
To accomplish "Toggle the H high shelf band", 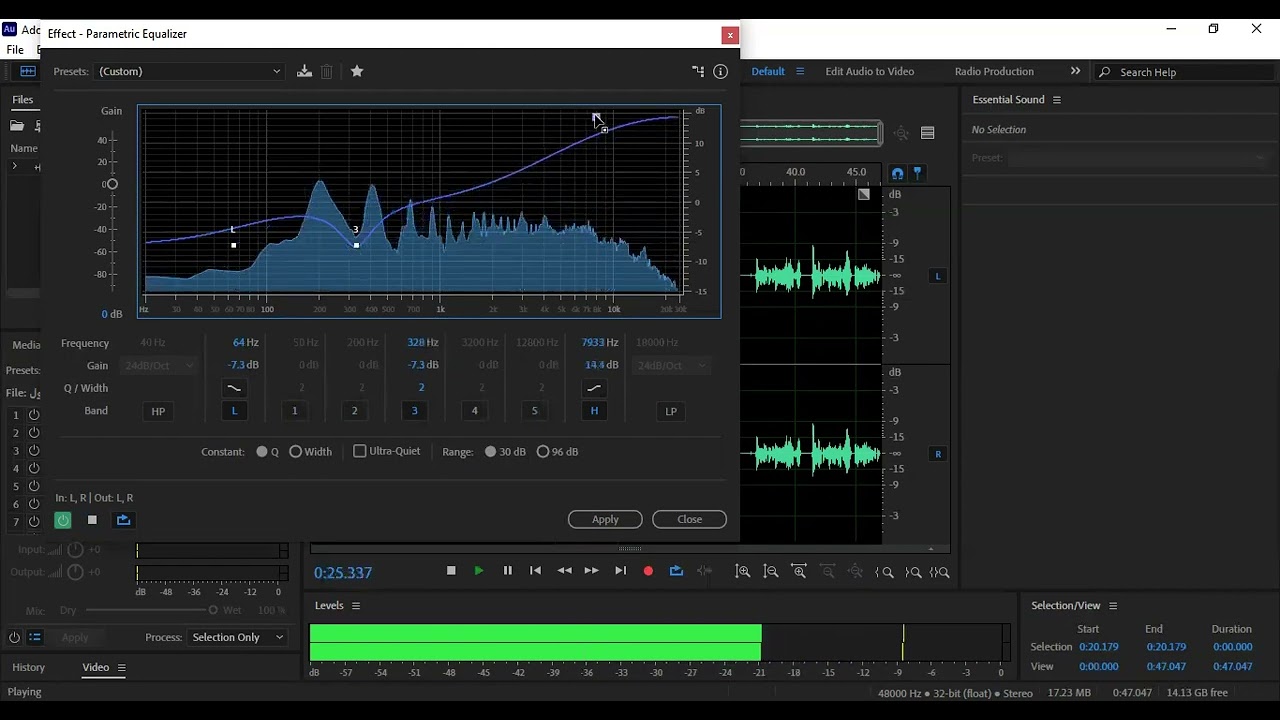I will coord(594,410).
